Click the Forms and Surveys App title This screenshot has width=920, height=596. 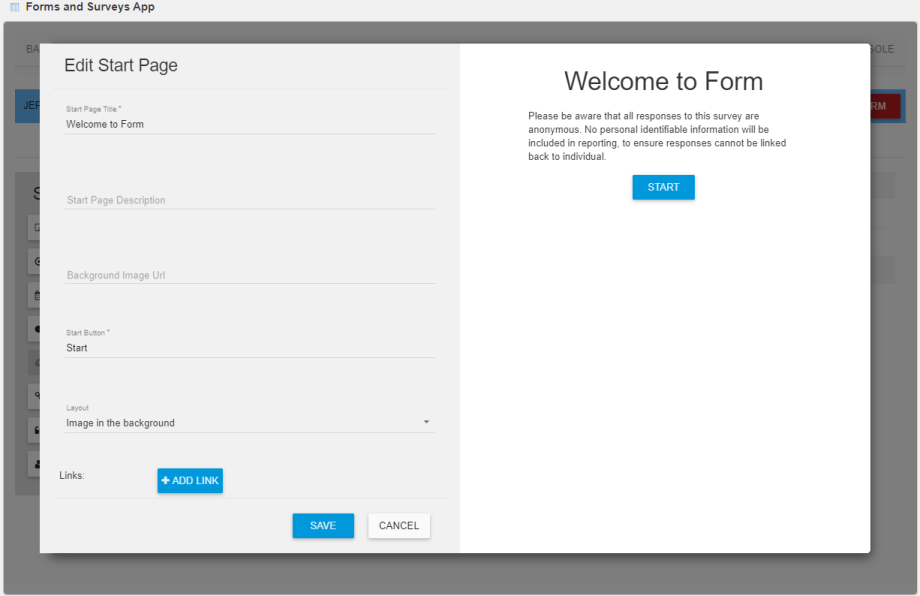pyautogui.click(x=90, y=7)
